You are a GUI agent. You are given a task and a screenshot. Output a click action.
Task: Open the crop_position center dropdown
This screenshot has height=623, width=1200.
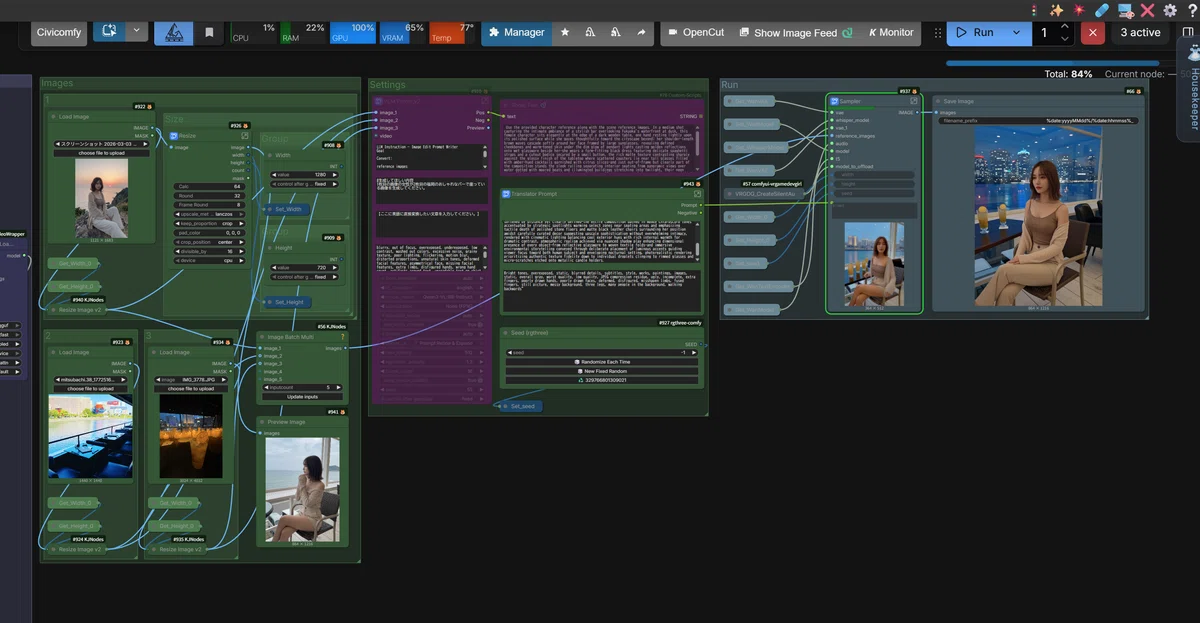[x=210, y=242]
